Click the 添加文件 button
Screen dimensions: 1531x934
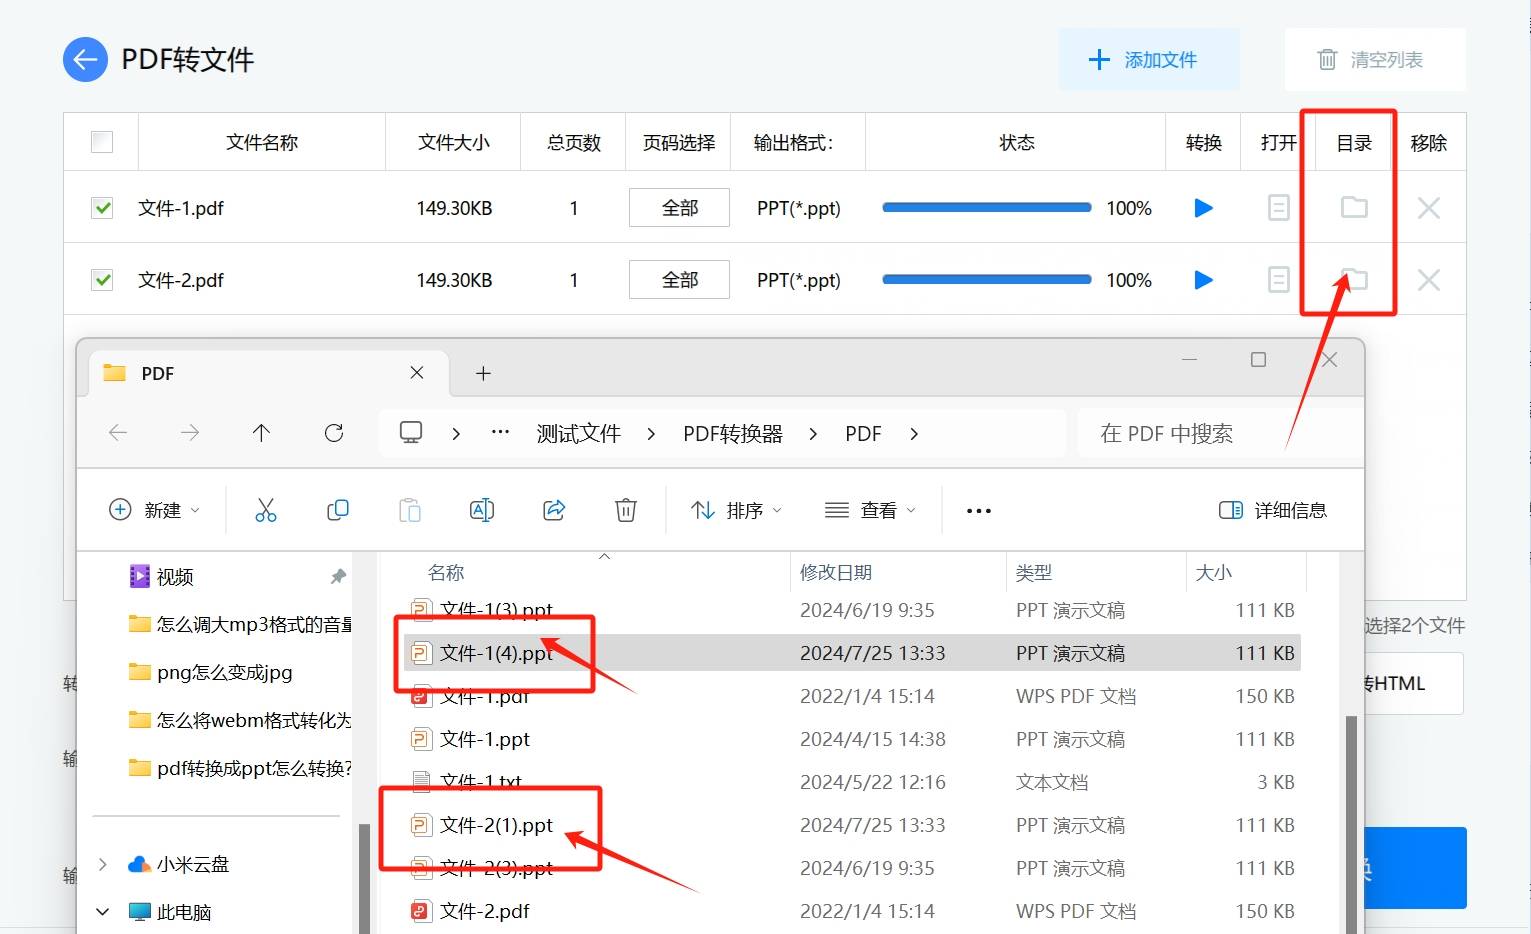(x=1149, y=60)
